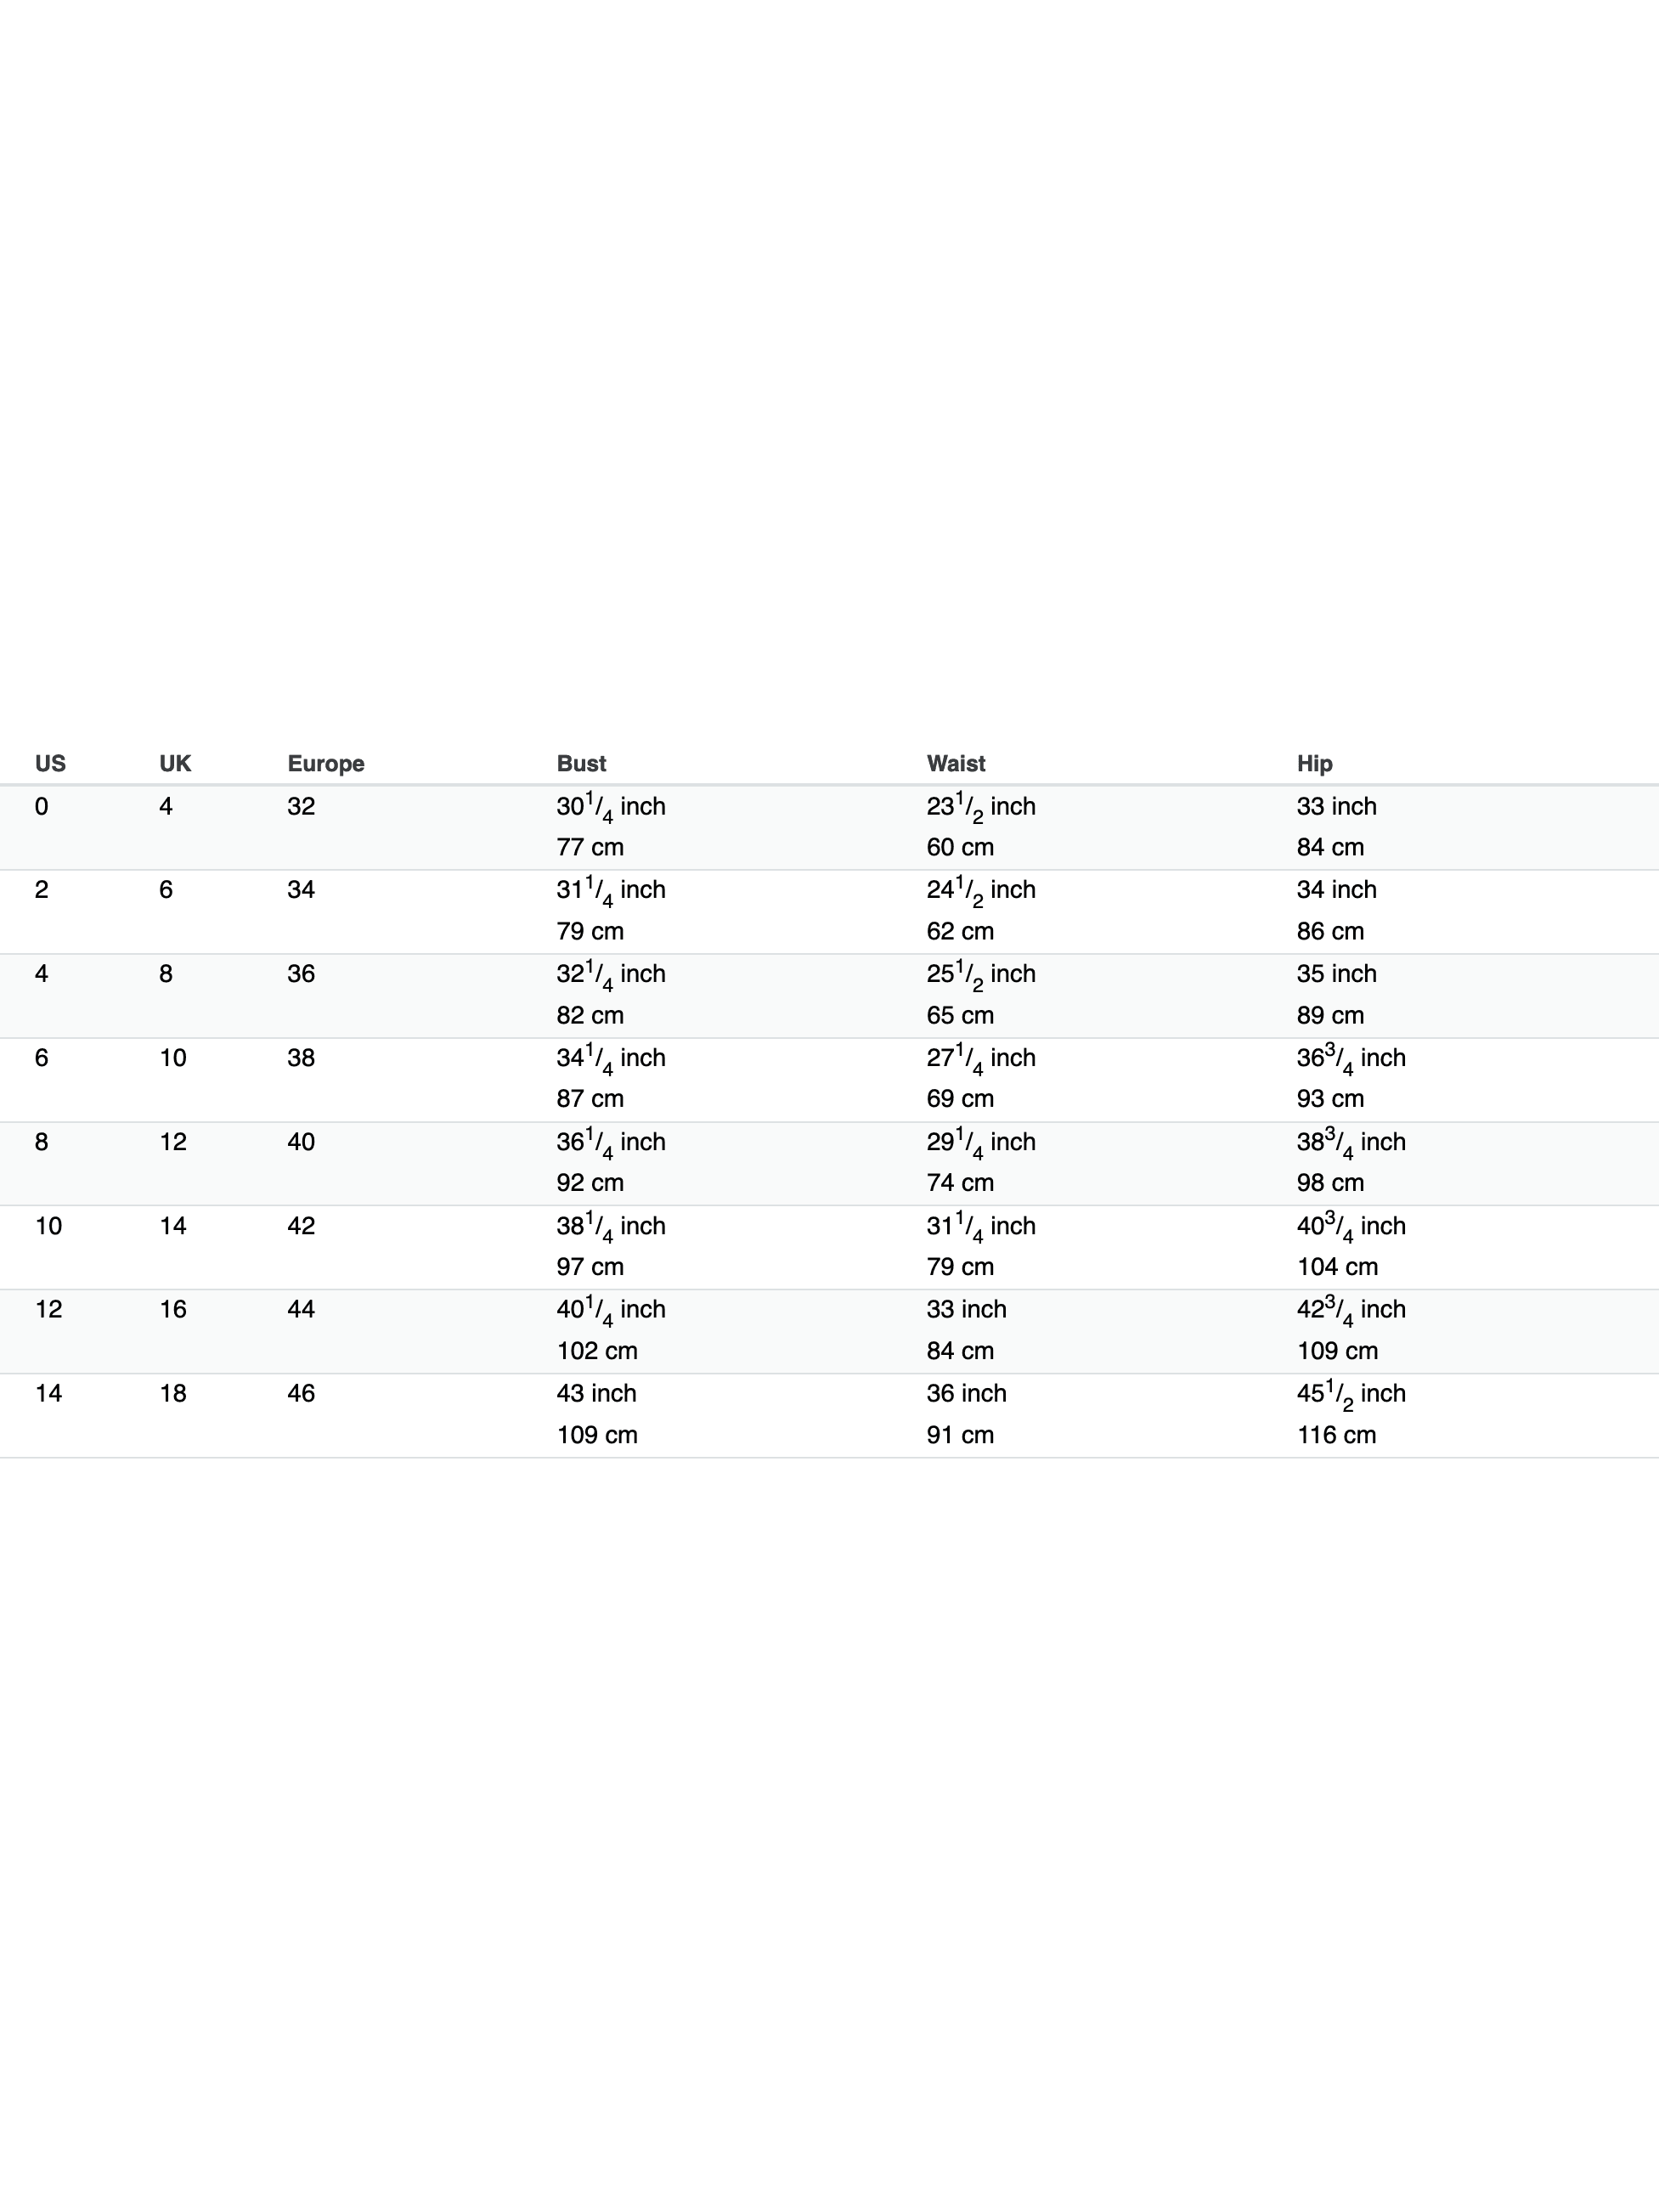Select Europe size 38 cell

(x=301, y=1057)
